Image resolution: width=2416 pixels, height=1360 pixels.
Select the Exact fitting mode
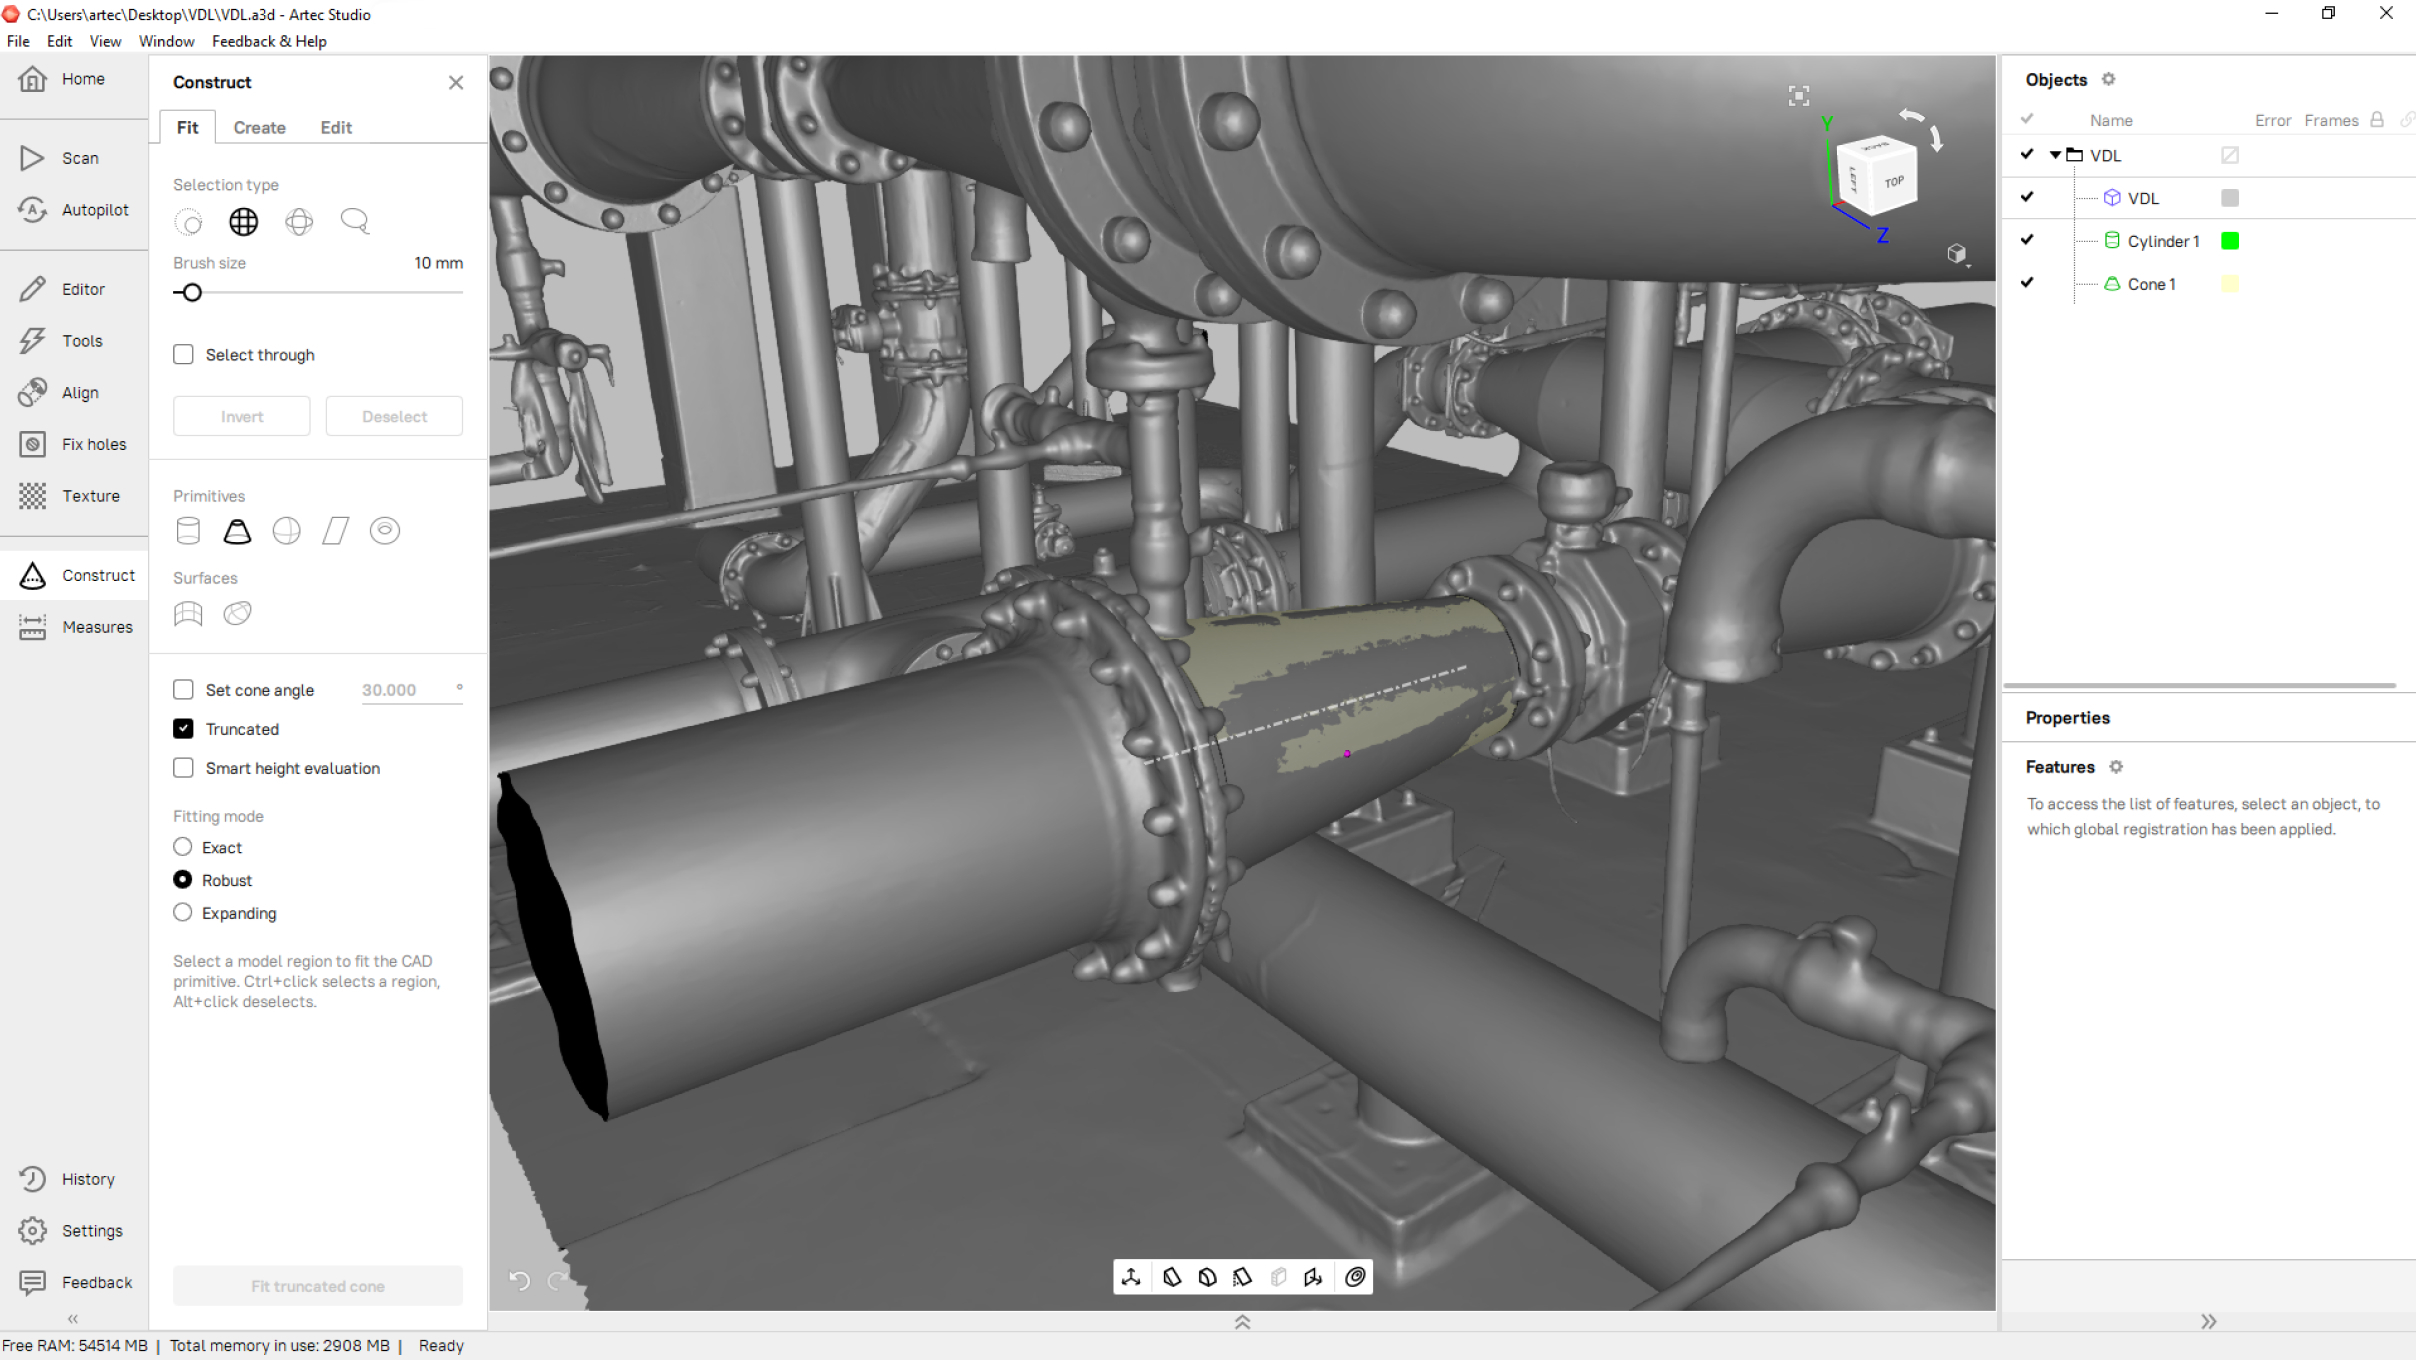[183, 846]
